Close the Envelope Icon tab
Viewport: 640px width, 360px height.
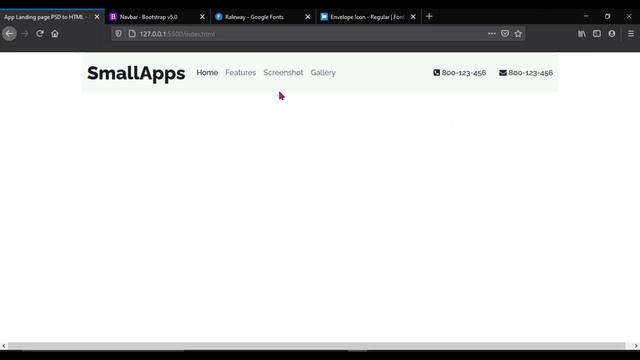click(x=413, y=17)
